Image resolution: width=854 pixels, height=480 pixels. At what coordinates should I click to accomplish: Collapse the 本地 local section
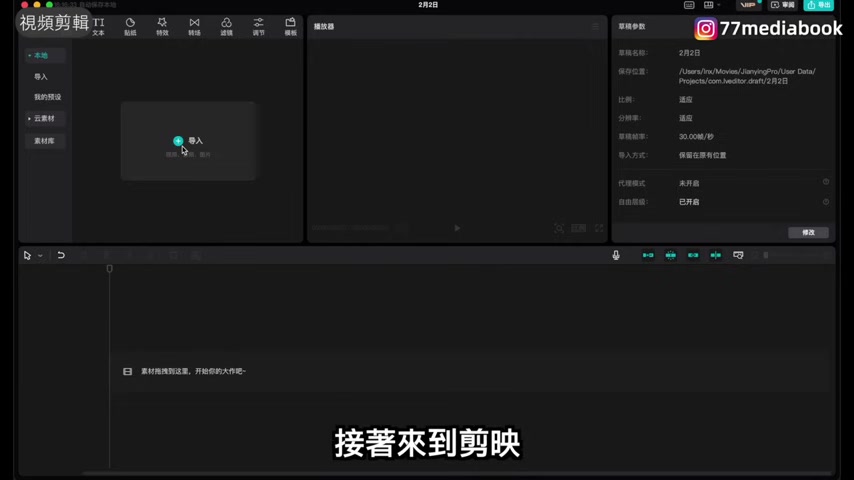[x=45, y=56]
